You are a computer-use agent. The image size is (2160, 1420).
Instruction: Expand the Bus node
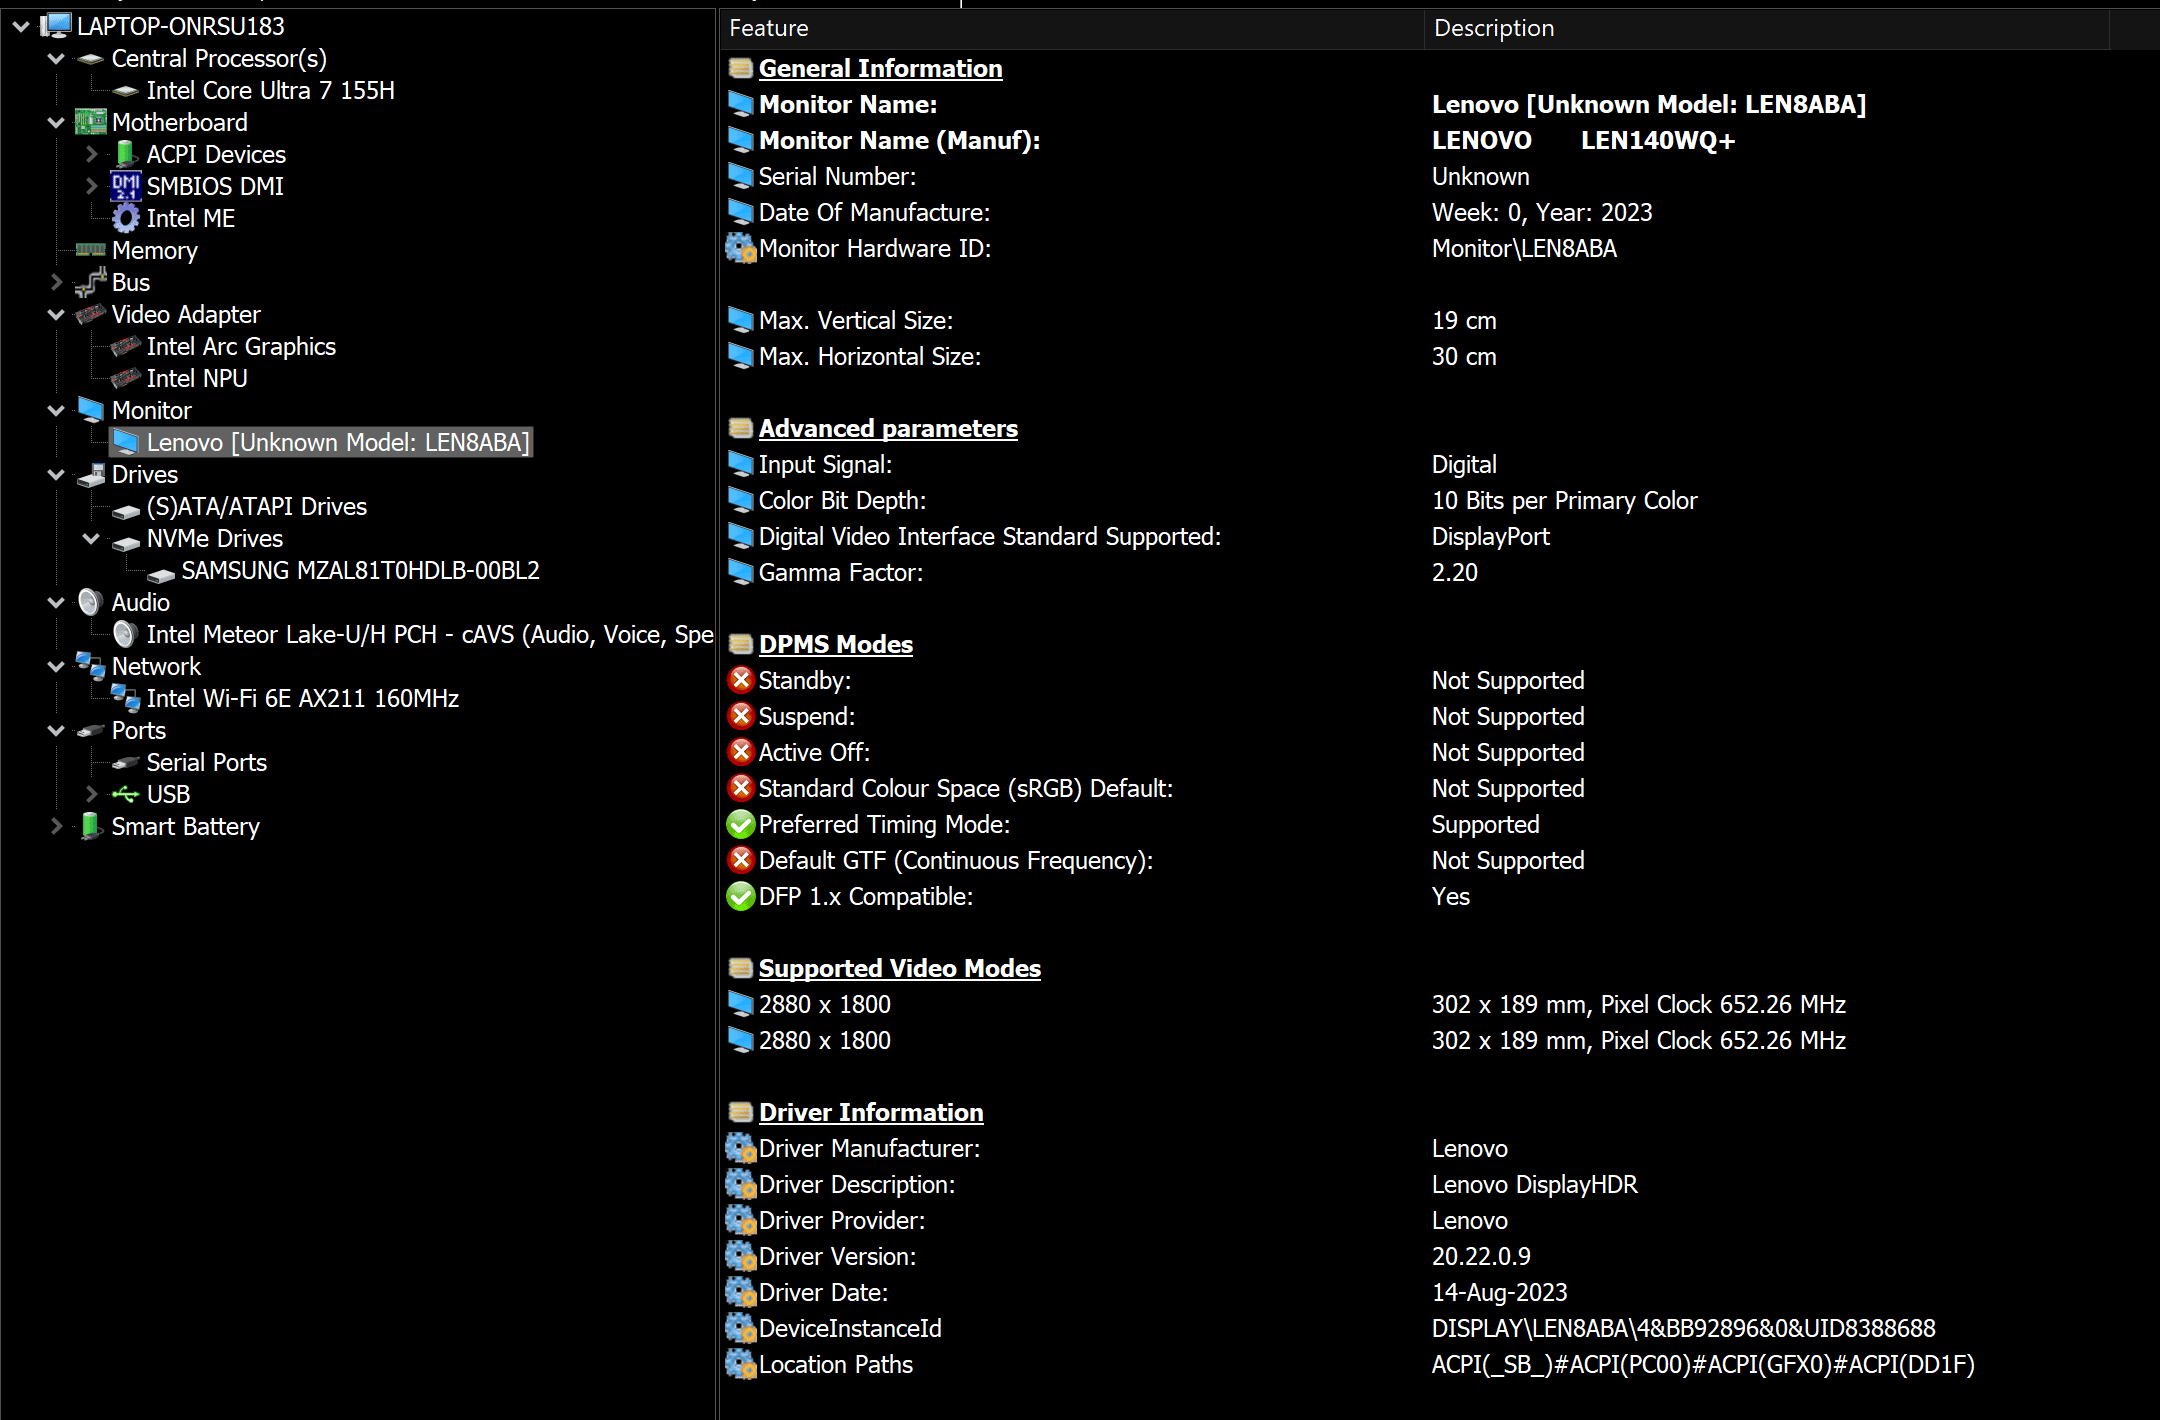56,283
